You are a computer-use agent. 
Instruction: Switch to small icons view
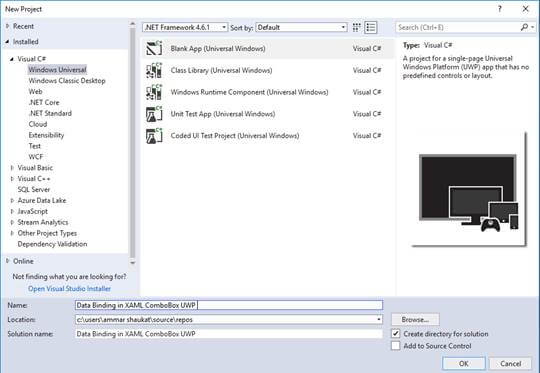point(356,27)
